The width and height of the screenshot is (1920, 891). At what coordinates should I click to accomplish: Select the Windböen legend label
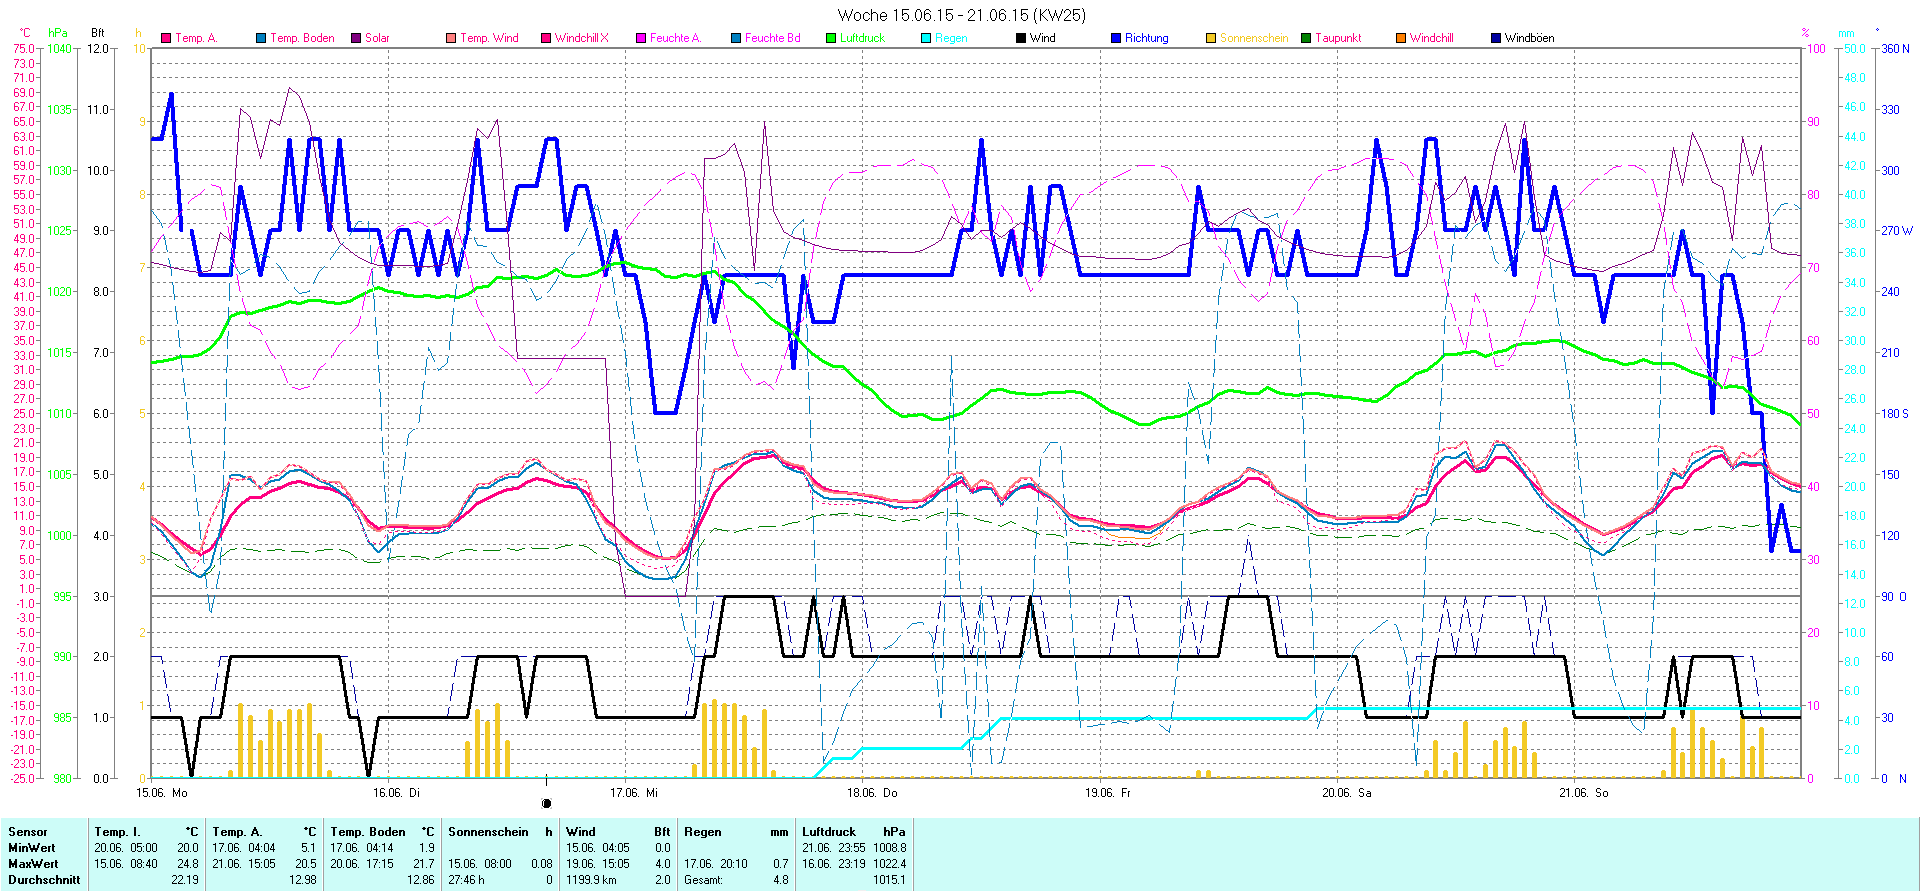(1529, 38)
